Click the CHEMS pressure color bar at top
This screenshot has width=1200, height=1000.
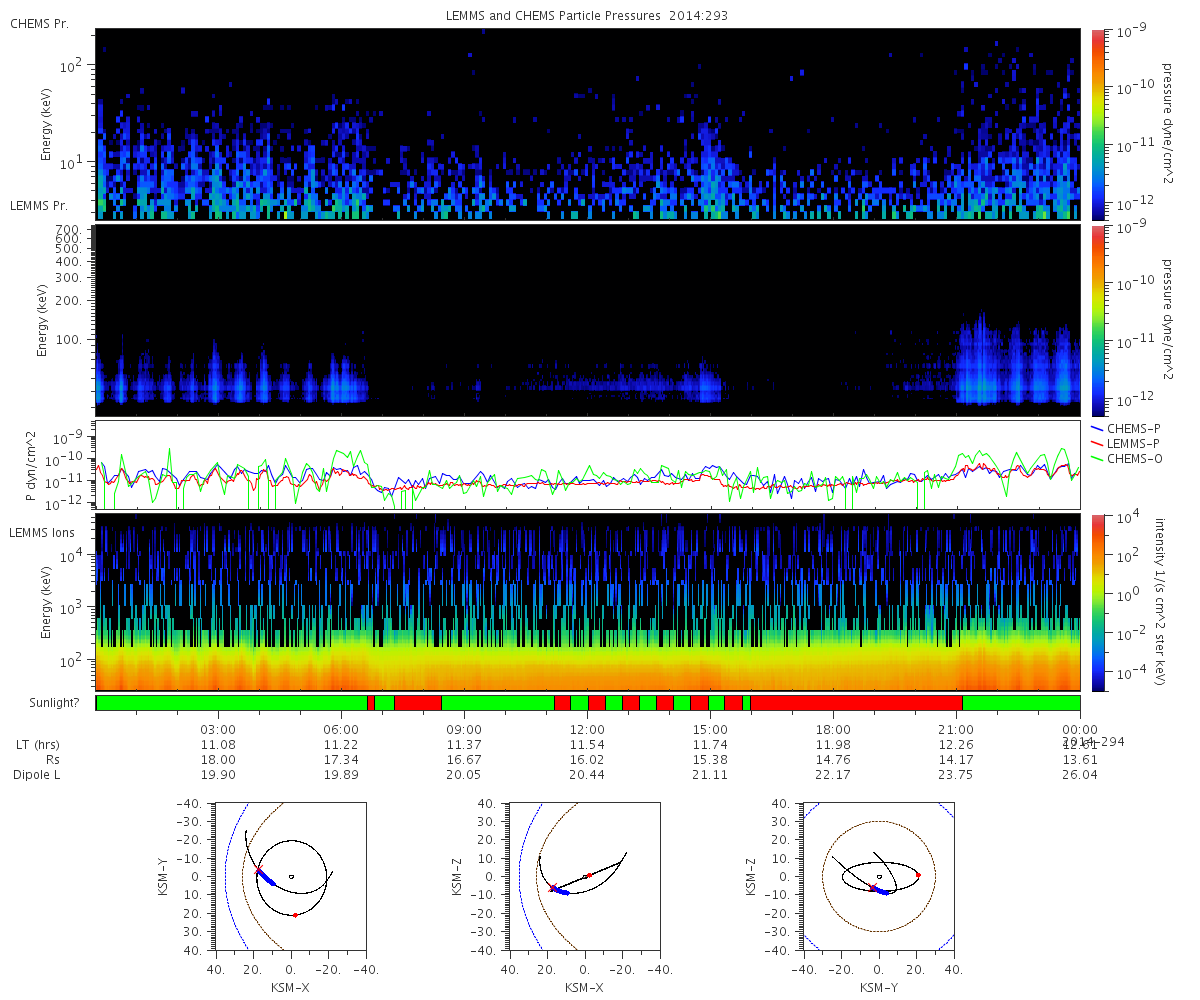click(x=1098, y=124)
